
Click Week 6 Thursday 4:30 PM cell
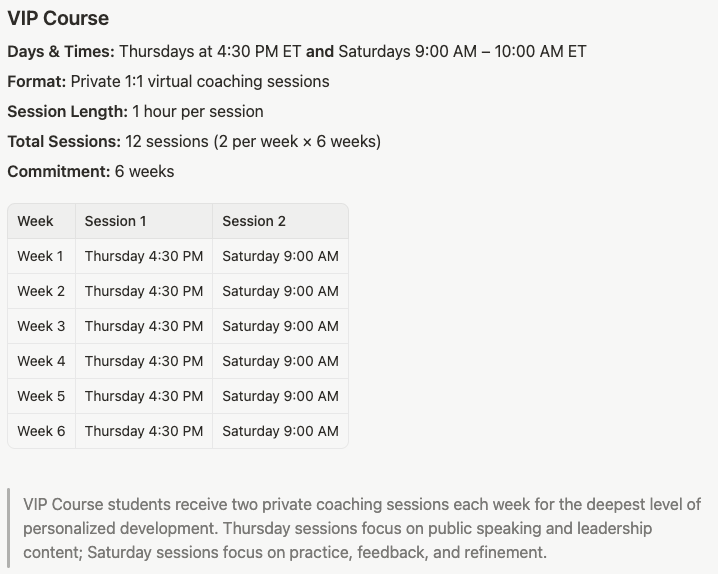pos(144,431)
